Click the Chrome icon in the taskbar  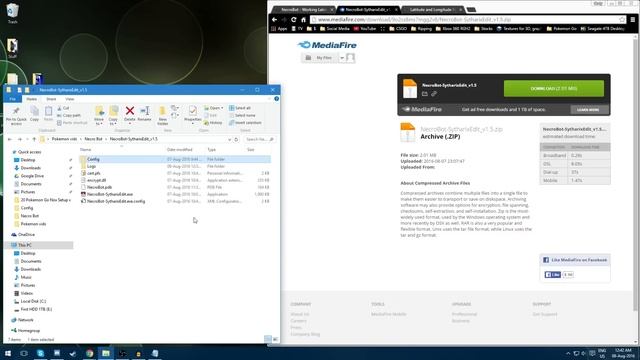click(89, 353)
